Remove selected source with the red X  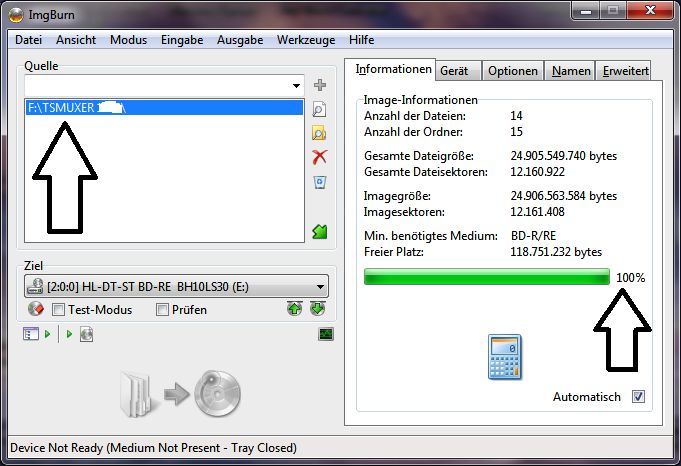pyautogui.click(x=320, y=157)
